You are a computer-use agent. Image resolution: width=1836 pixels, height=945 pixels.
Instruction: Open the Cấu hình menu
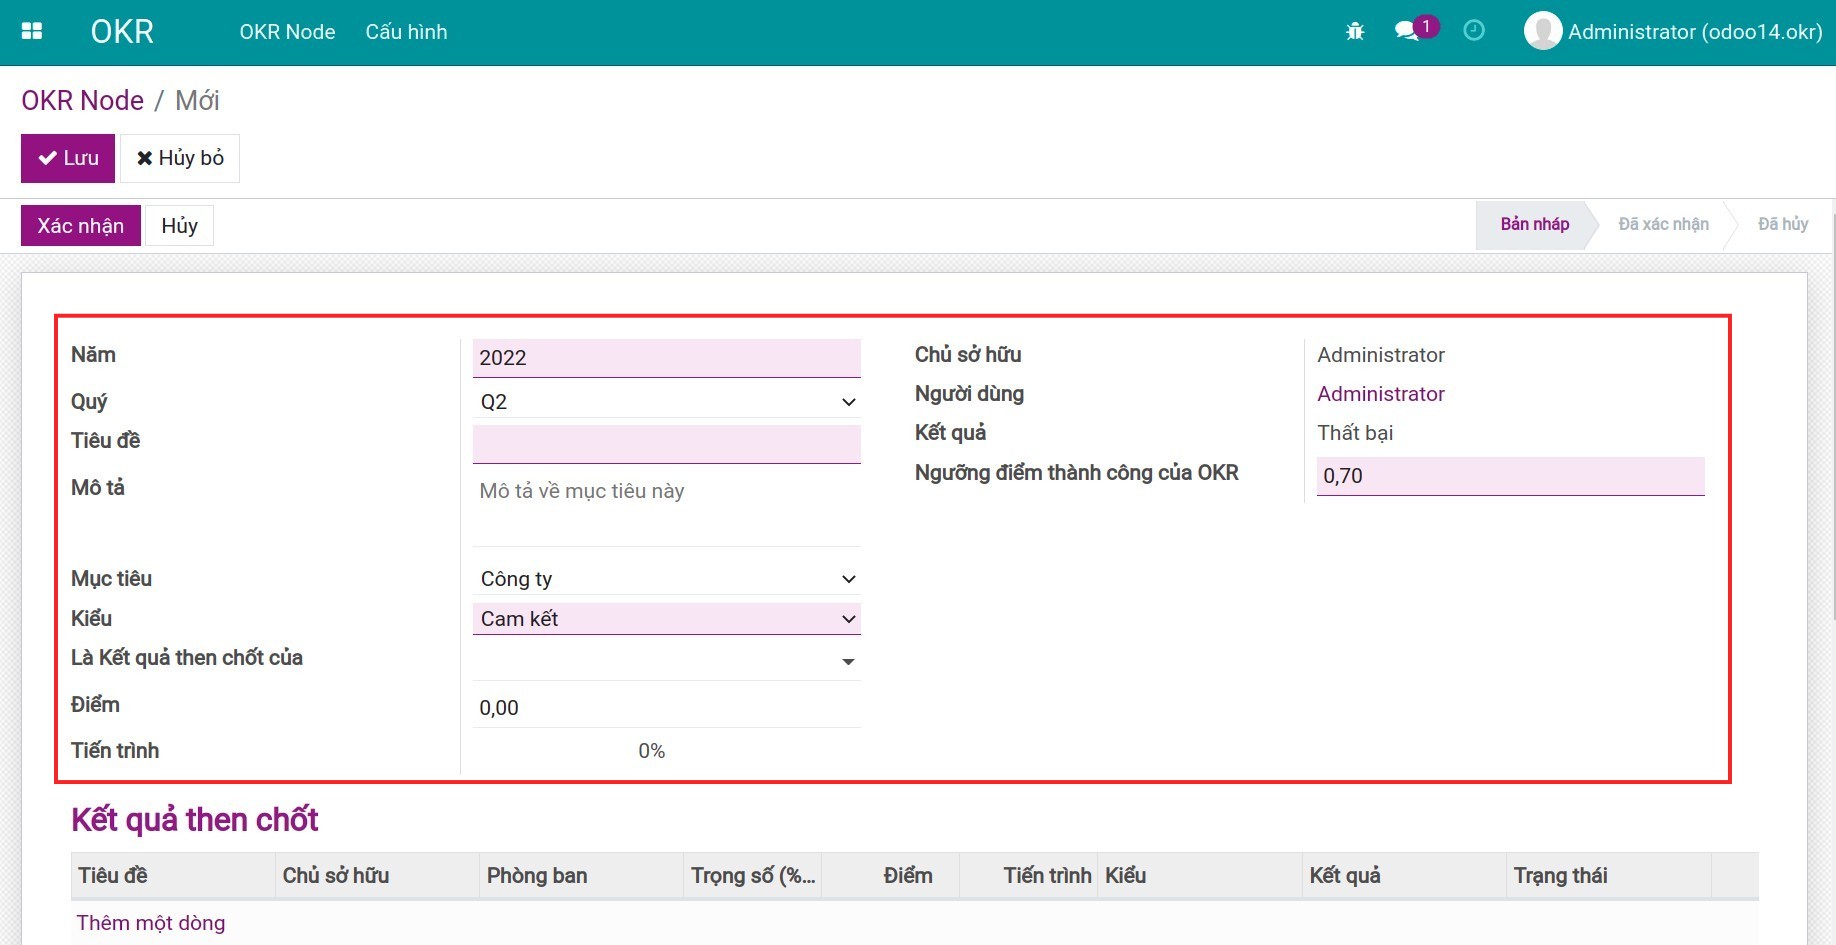click(406, 32)
